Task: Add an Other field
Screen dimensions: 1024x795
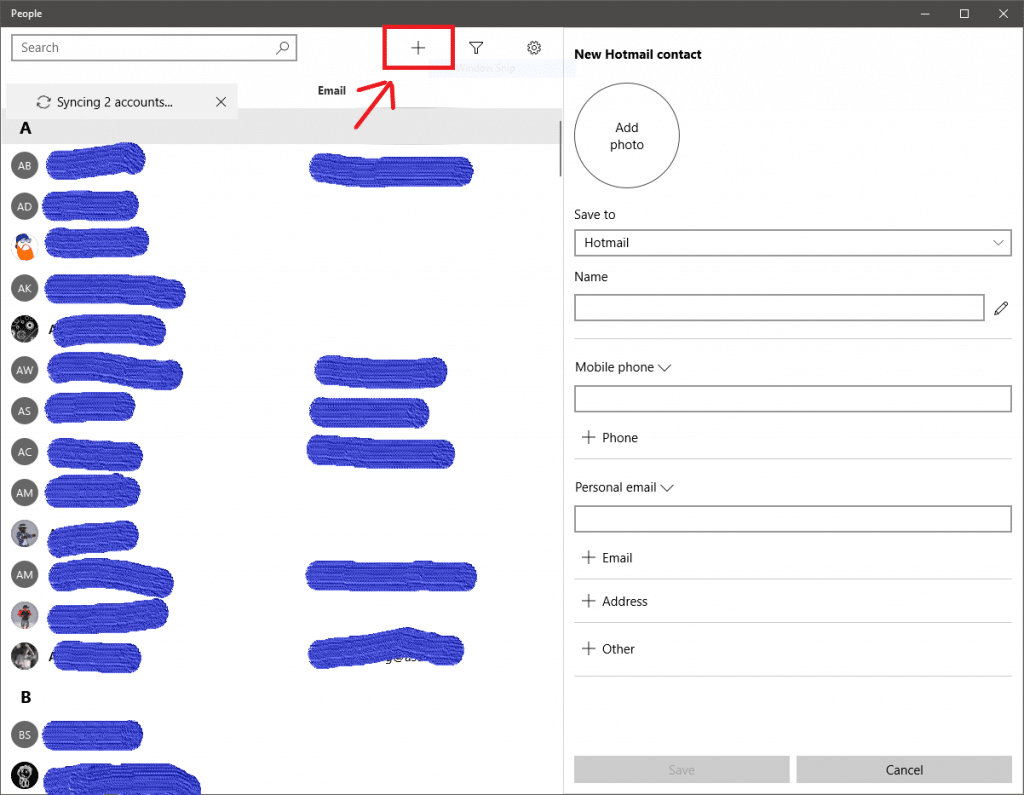Action: (x=607, y=649)
